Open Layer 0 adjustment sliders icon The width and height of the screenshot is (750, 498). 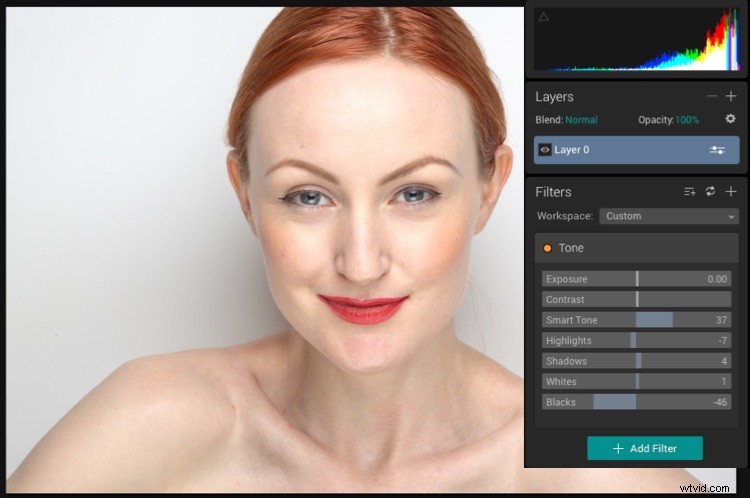point(717,150)
